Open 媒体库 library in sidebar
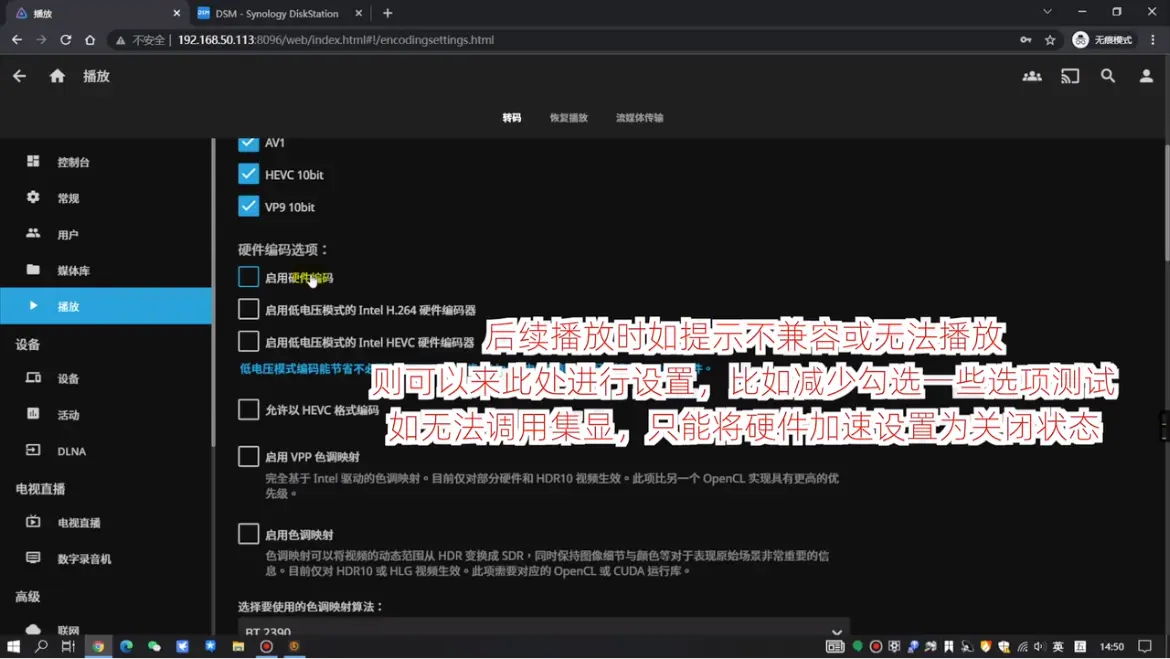The width and height of the screenshot is (1170, 659). 73,270
